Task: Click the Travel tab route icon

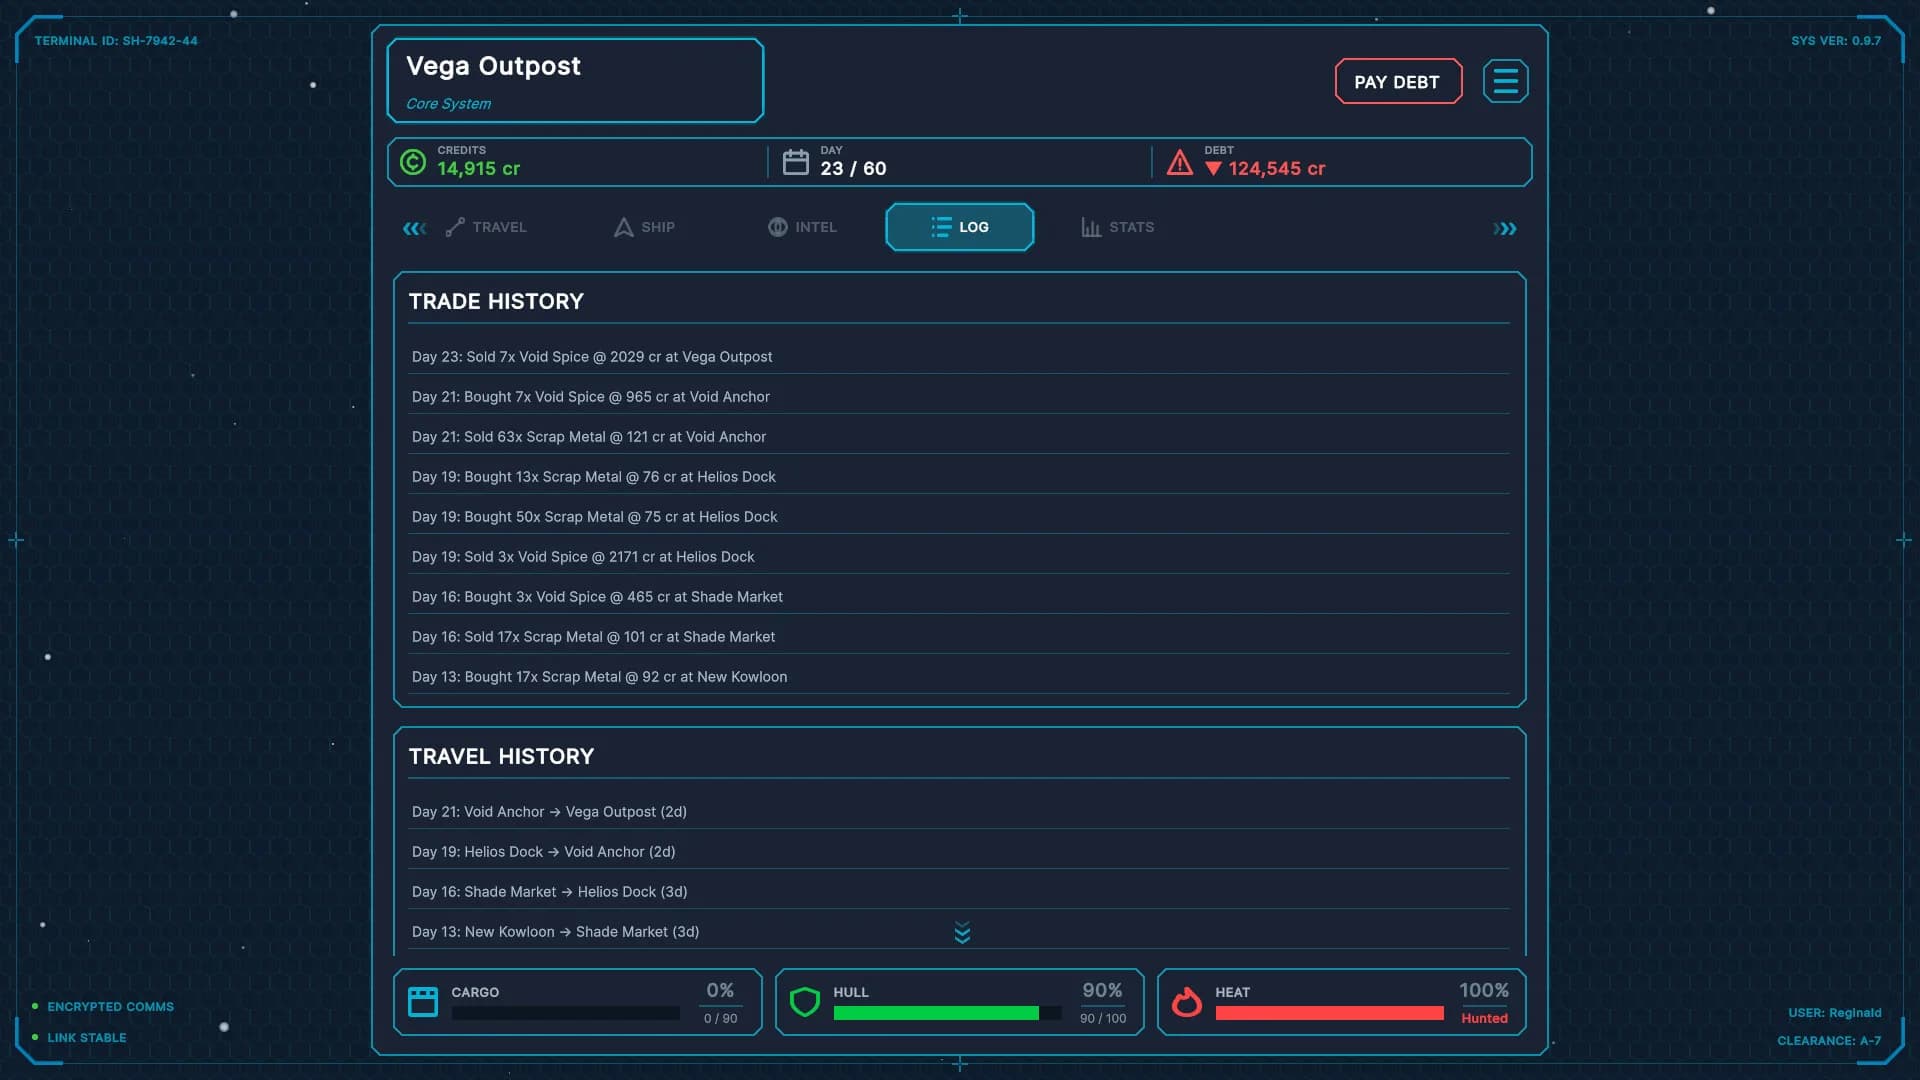Action: point(455,227)
